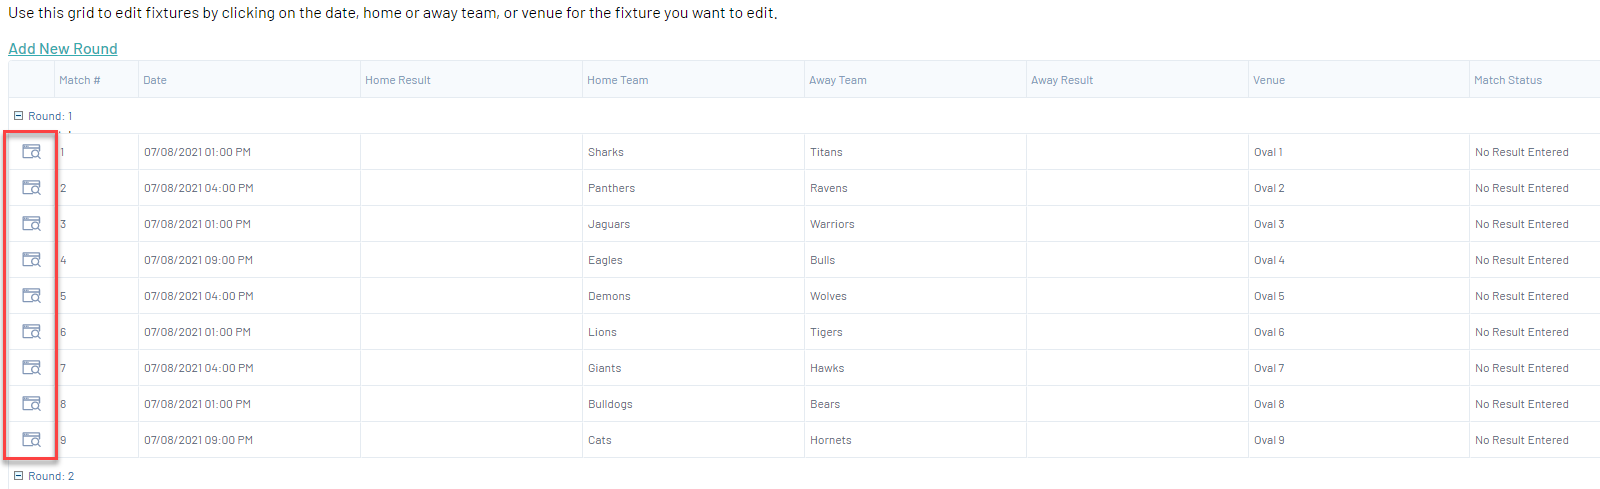Edit the Hornets away team cell
1600x489 pixels.
pos(830,440)
